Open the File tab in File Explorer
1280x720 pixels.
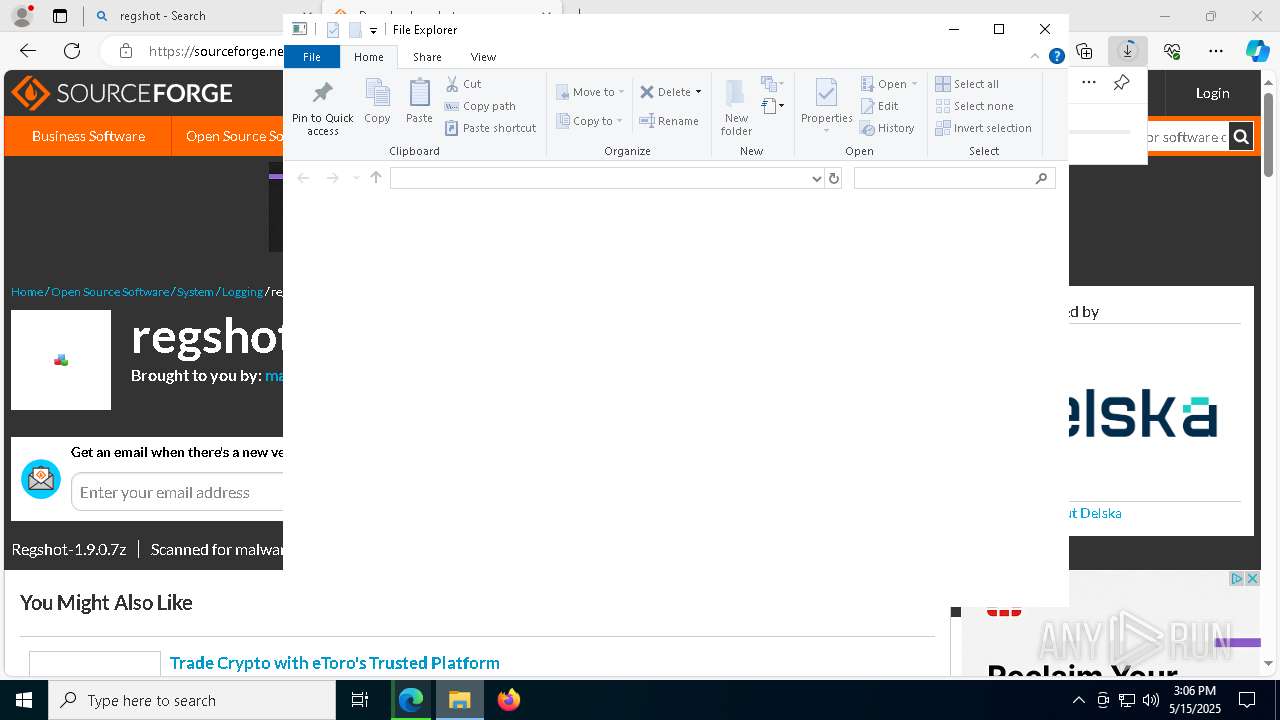pos(312,57)
